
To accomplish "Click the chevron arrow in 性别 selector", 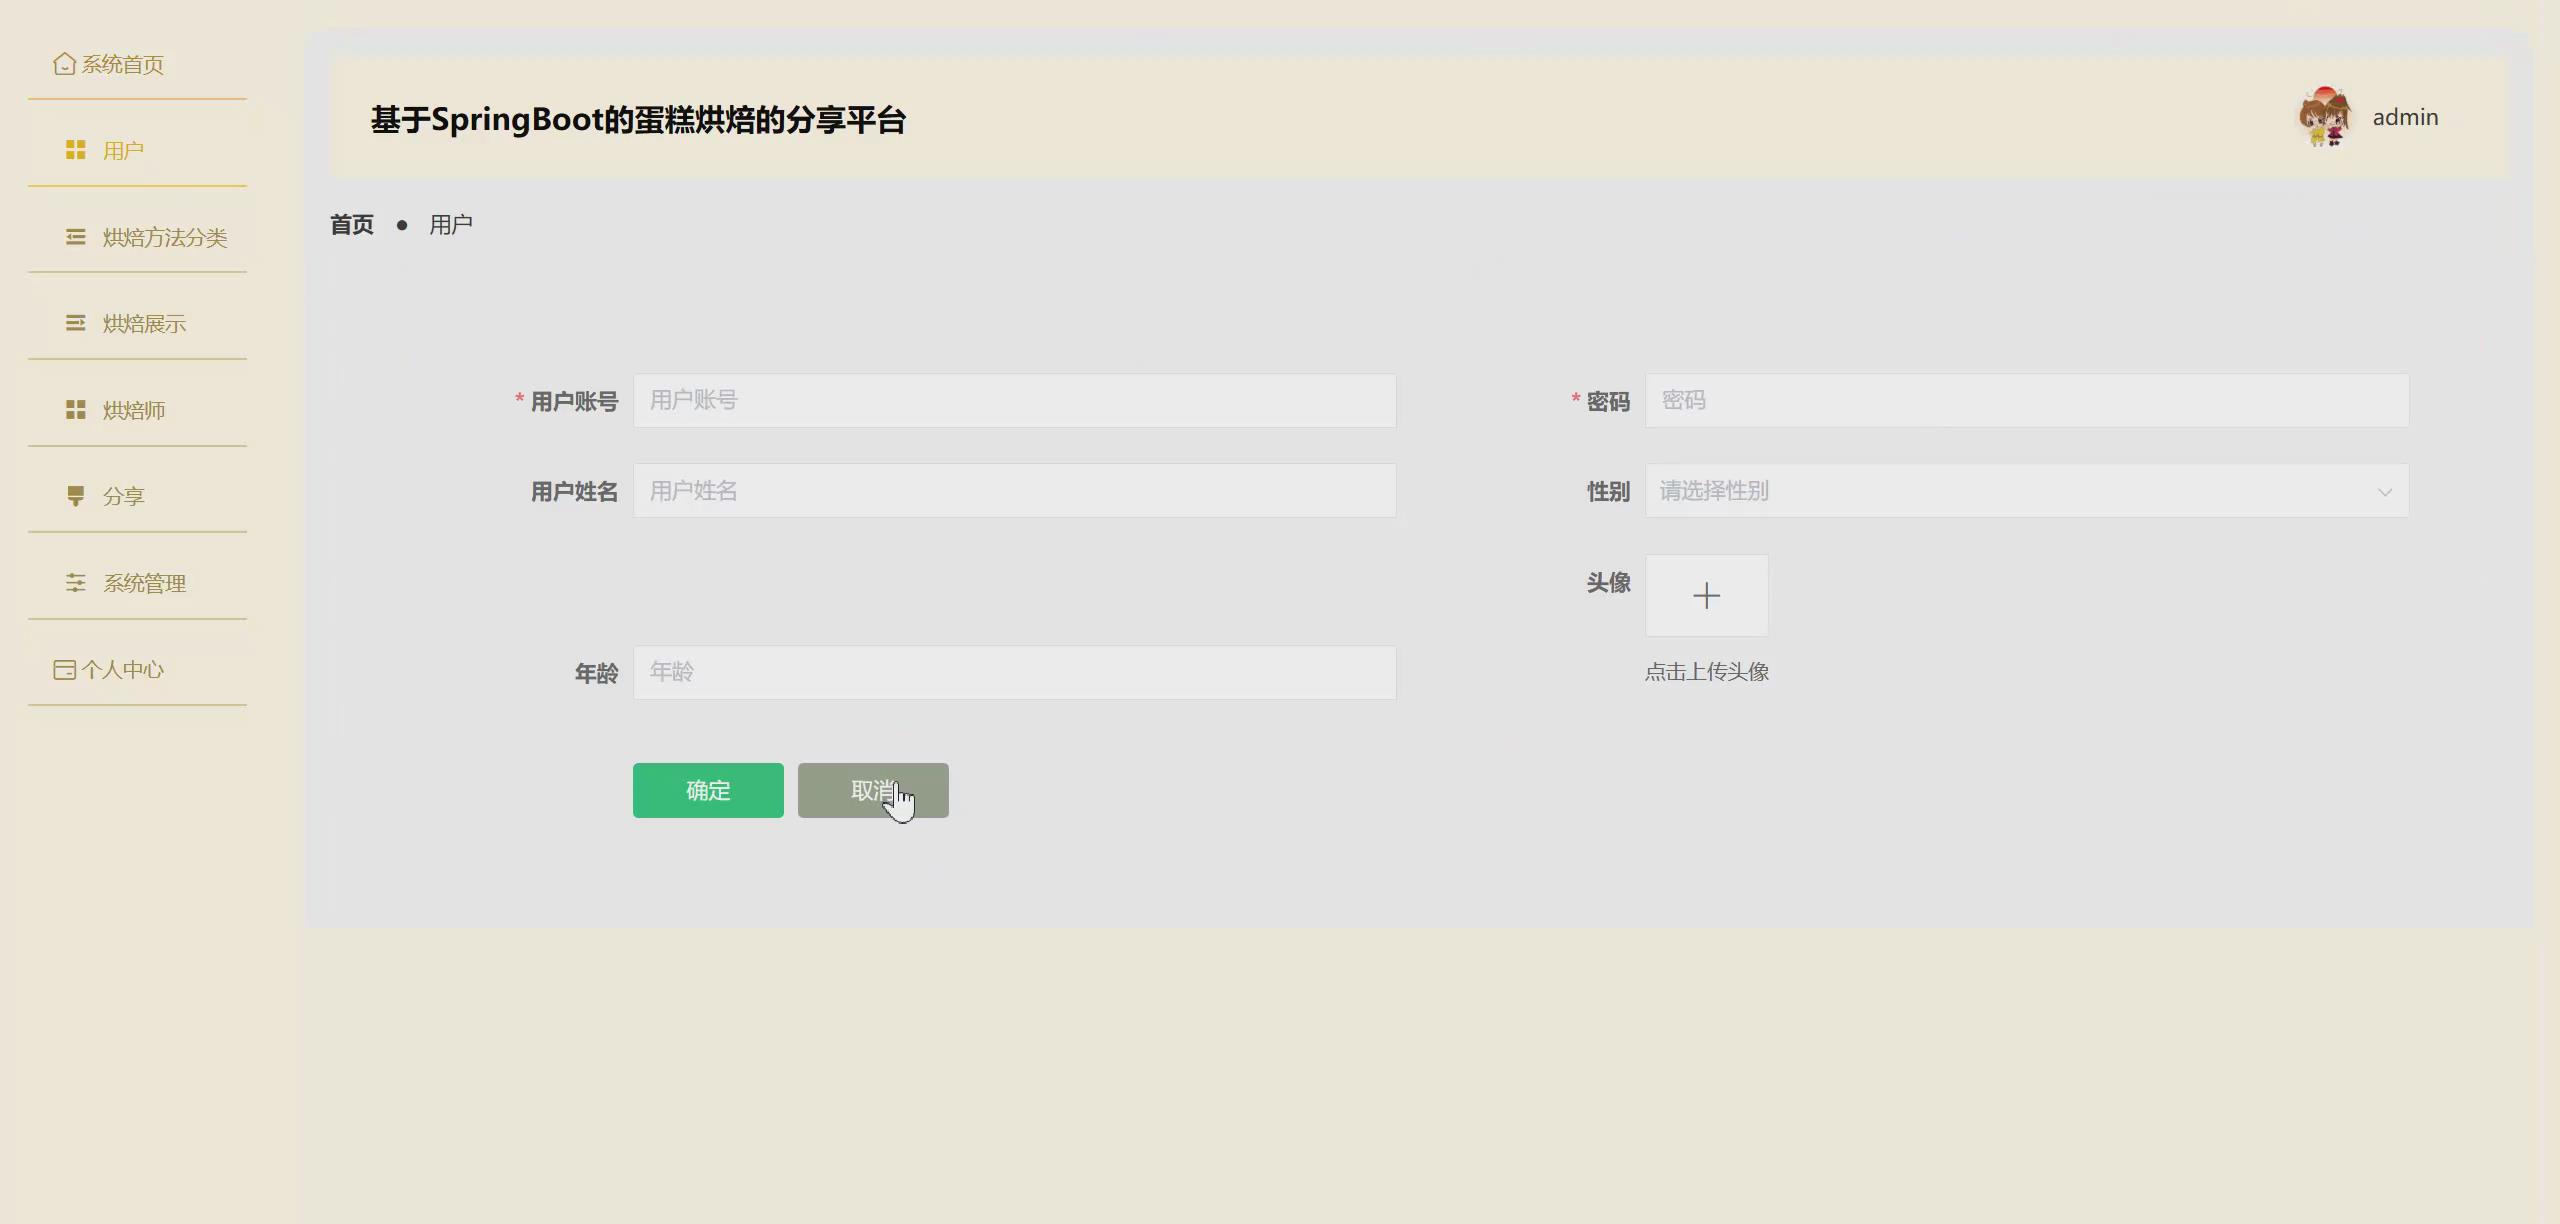I will pyautogui.click(x=2384, y=492).
